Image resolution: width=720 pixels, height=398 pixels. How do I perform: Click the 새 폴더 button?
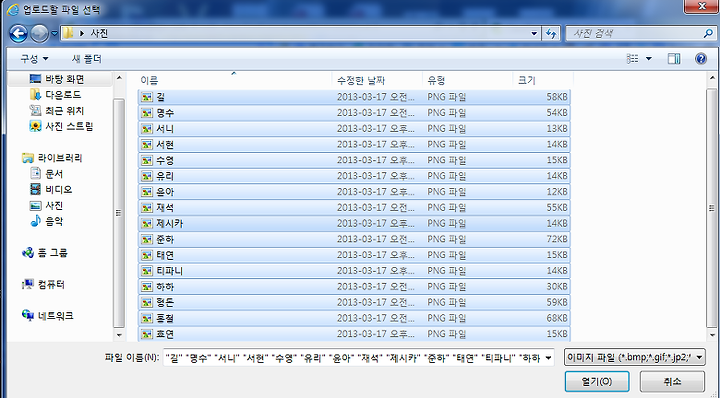click(86, 59)
